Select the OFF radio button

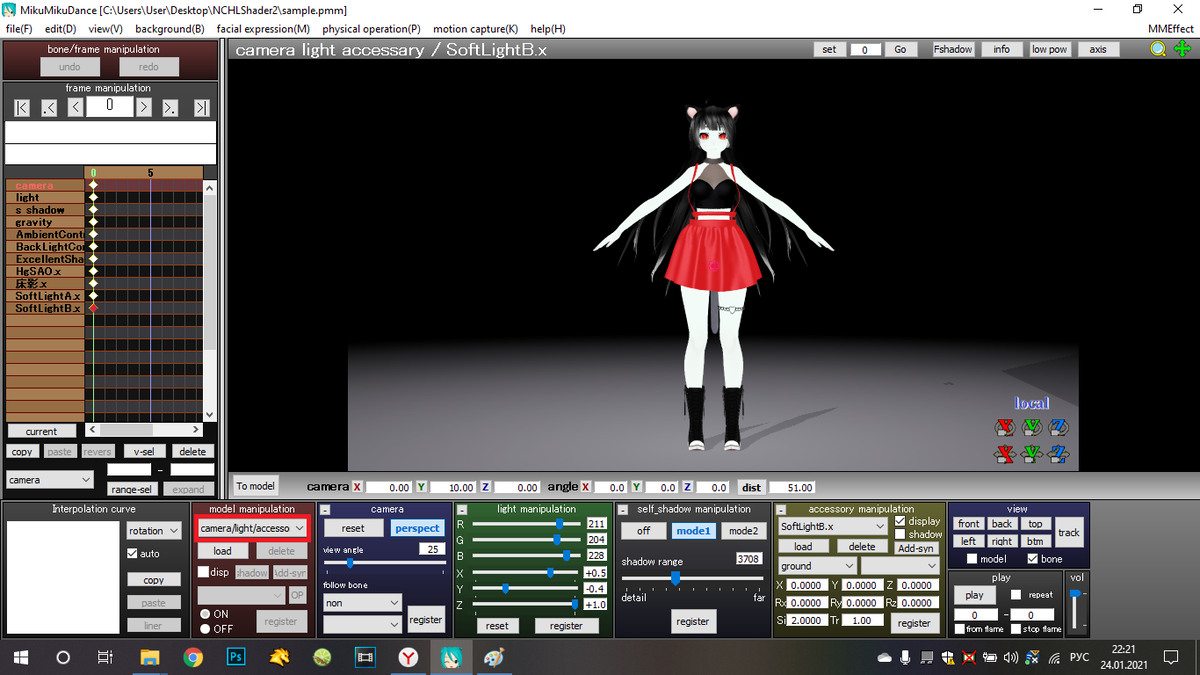click(x=205, y=628)
